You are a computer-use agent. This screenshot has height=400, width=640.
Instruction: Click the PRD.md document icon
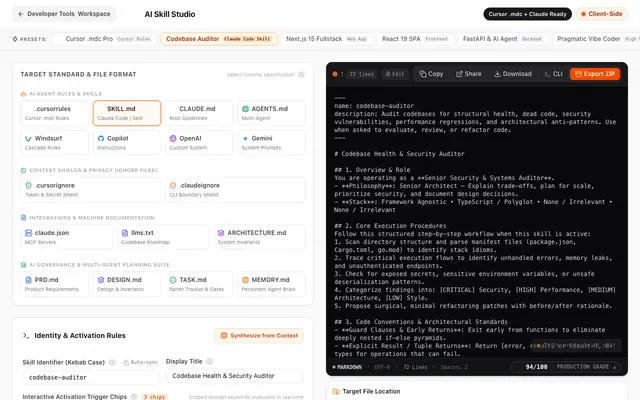(29, 280)
